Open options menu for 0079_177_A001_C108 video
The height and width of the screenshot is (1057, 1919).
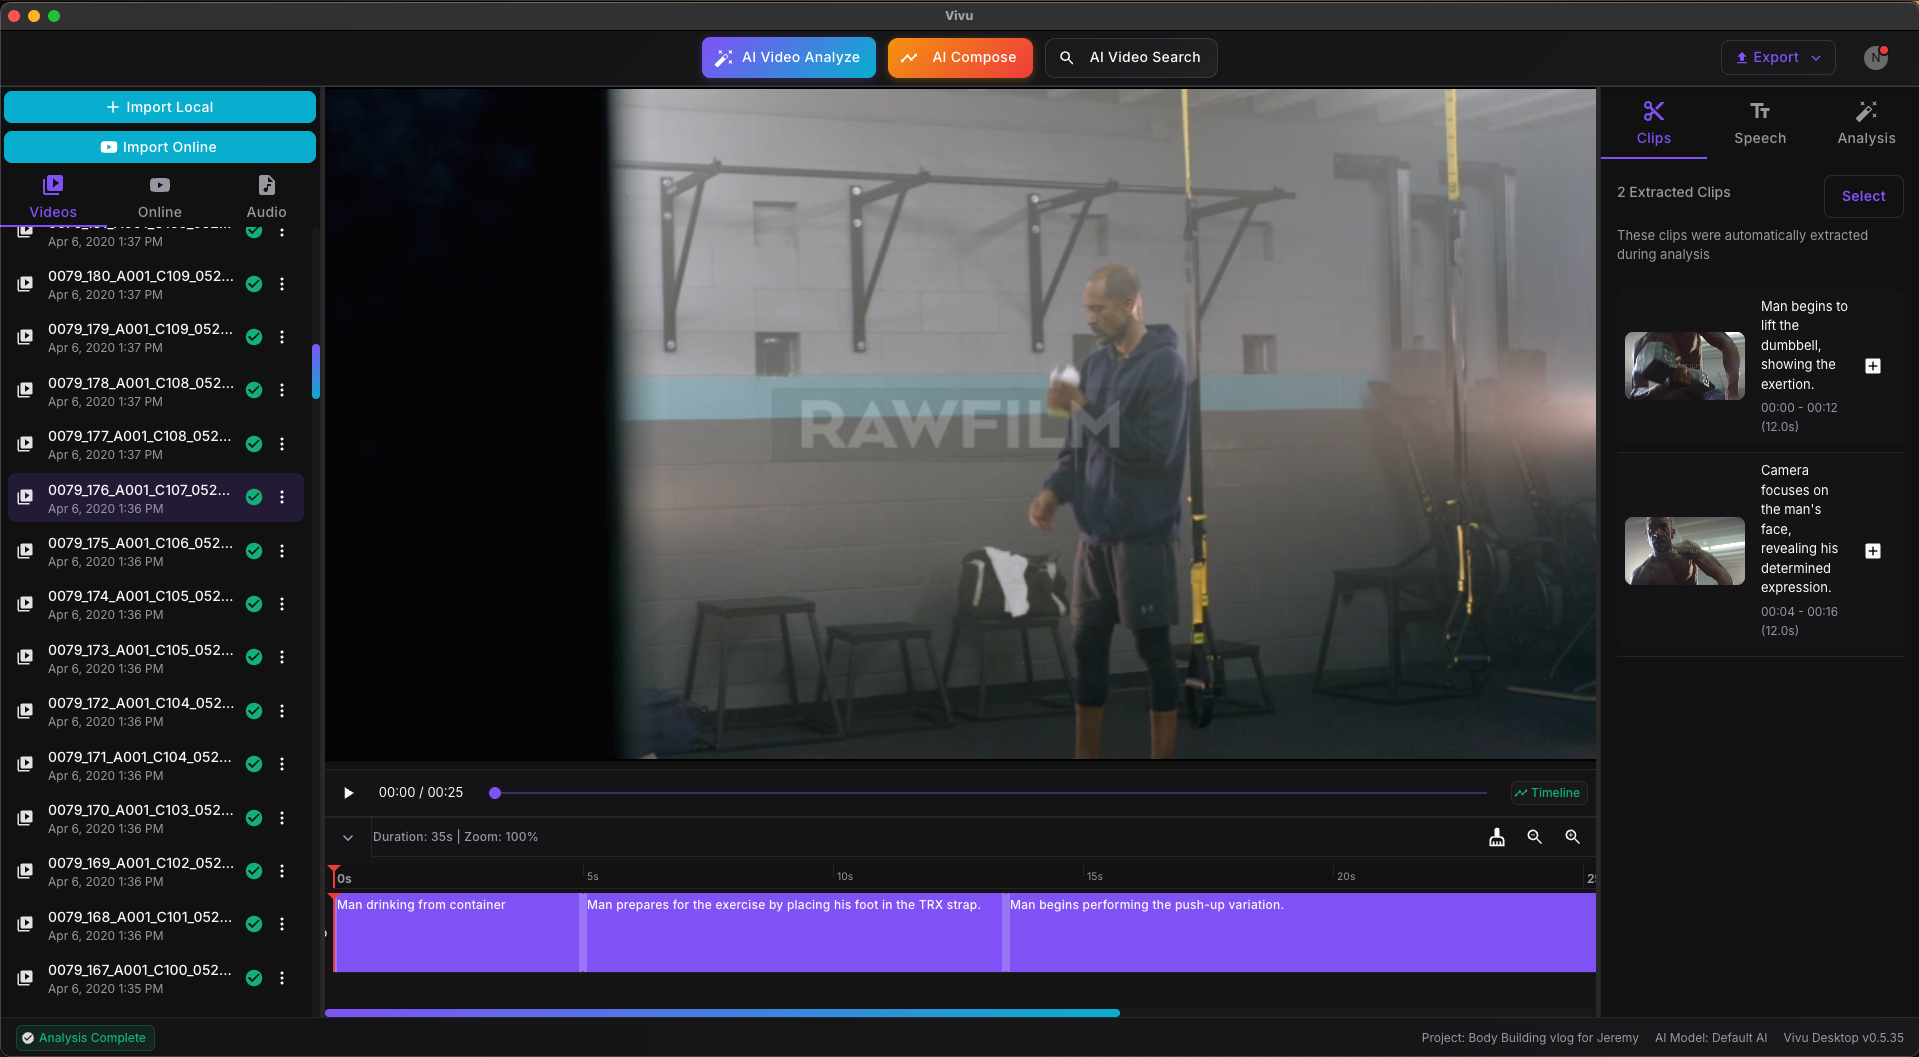tap(282, 444)
